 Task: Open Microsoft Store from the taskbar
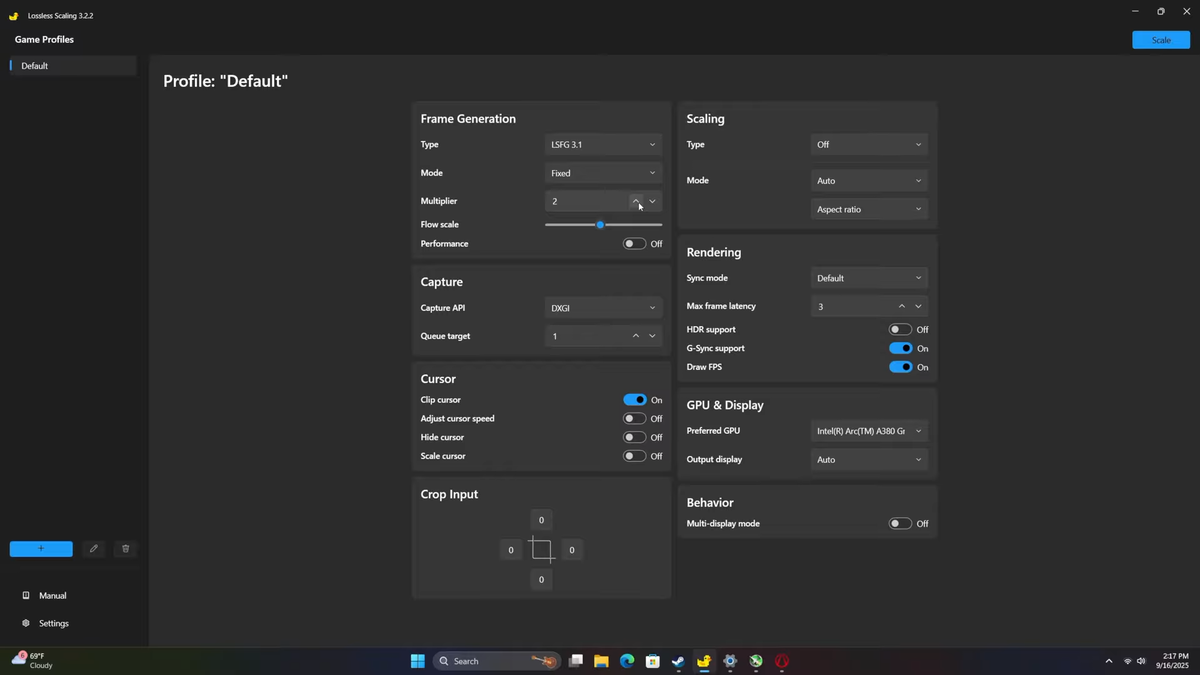coord(653,661)
